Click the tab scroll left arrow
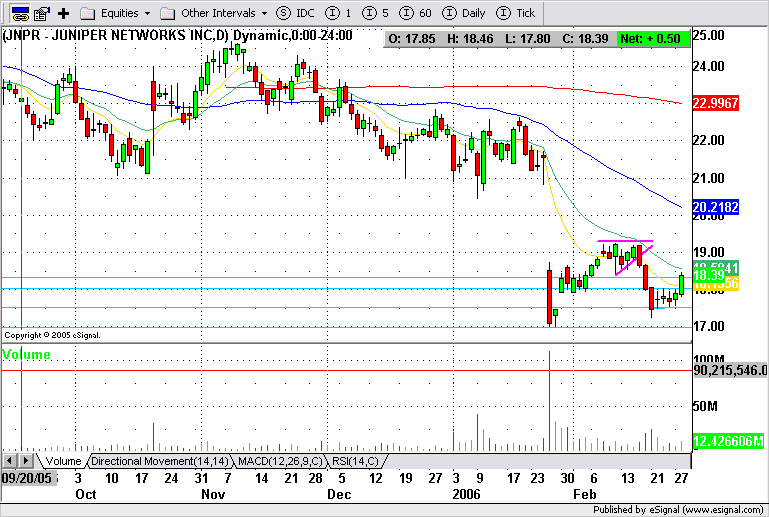 tap(9, 461)
